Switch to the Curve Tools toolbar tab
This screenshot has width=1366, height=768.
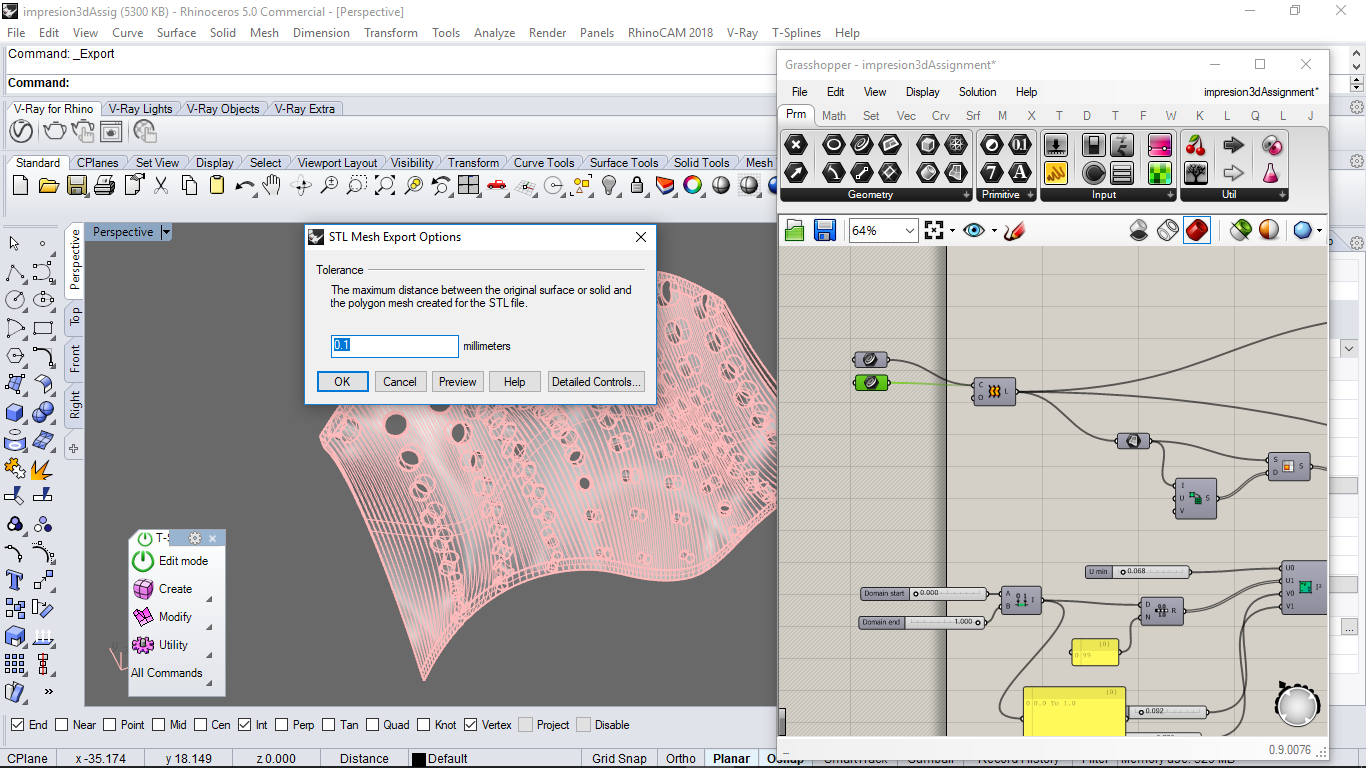click(544, 163)
